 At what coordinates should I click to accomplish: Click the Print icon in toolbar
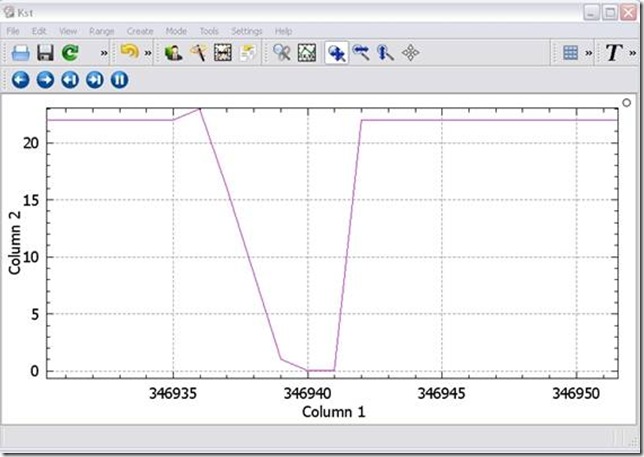(21, 53)
